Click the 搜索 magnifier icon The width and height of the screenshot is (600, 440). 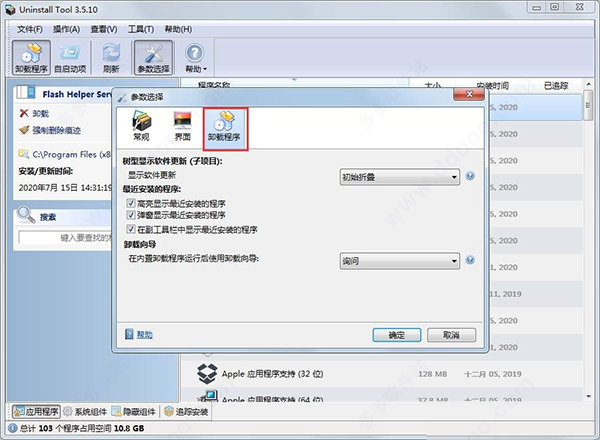26,215
